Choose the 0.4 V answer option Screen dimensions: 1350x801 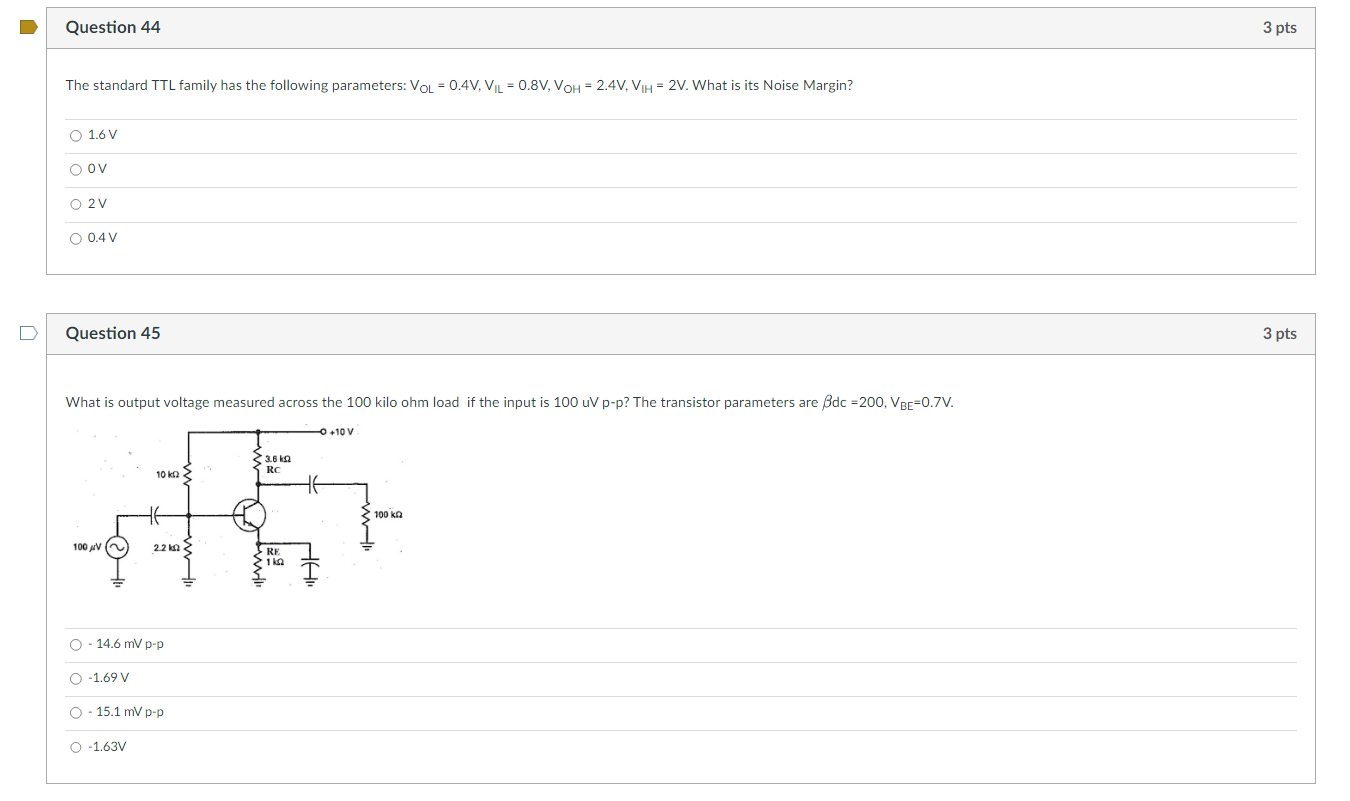[x=76, y=238]
